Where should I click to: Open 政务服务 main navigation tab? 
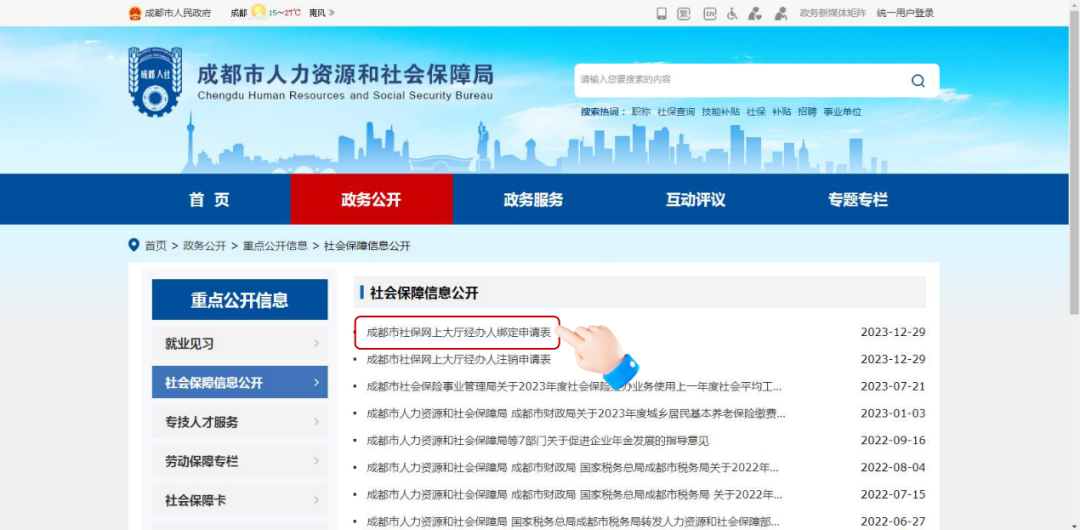pos(533,200)
